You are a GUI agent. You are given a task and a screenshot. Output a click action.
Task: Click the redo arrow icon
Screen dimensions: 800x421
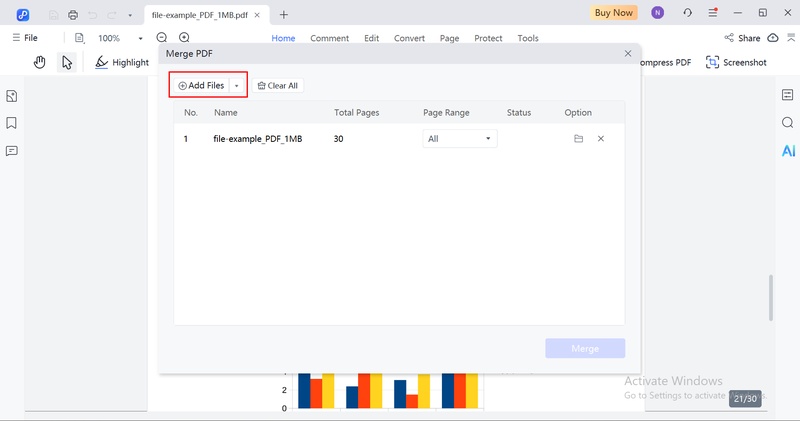[x=112, y=15]
